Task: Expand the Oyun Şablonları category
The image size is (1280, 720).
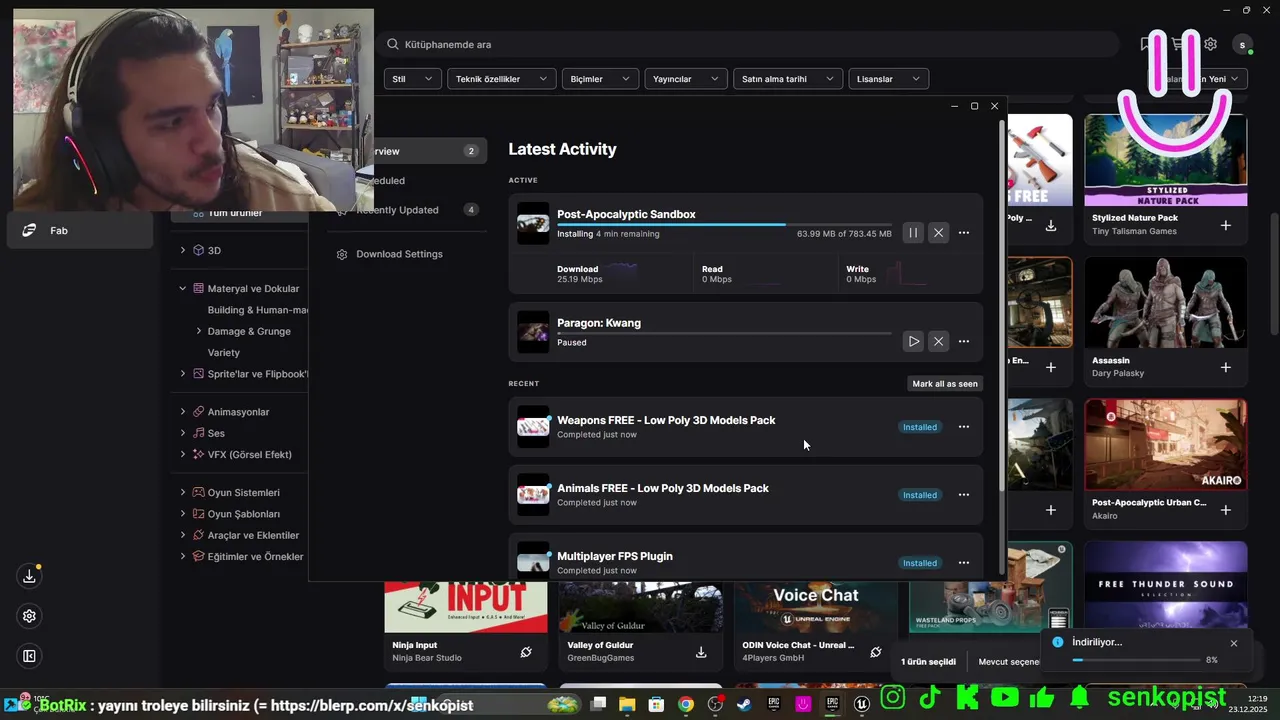Action: 183,514
